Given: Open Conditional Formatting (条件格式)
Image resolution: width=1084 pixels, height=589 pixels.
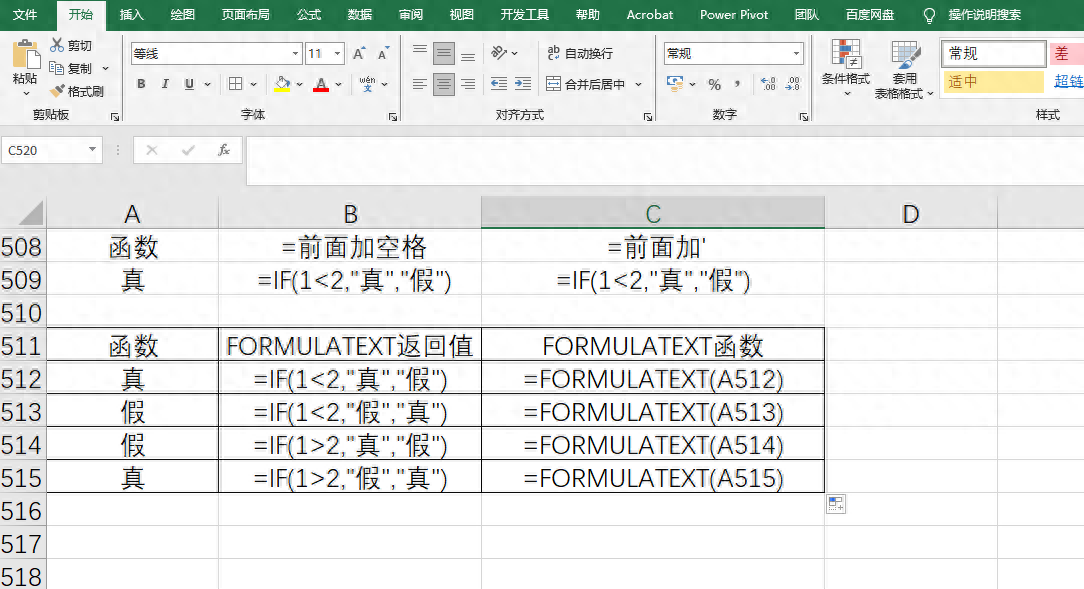Looking at the screenshot, I should [x=845, y=68].
